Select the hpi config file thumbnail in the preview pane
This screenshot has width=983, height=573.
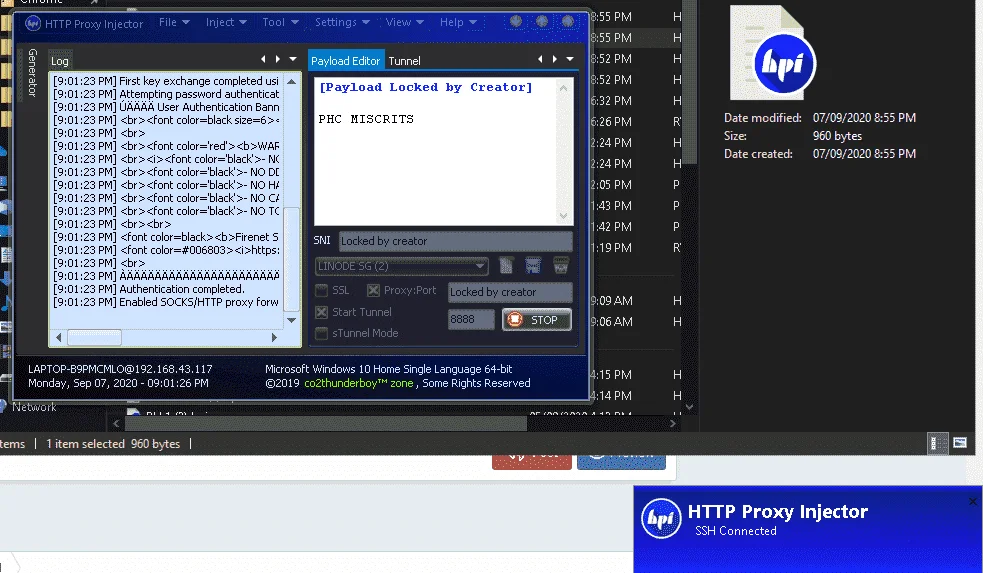(x=774, y=53)
